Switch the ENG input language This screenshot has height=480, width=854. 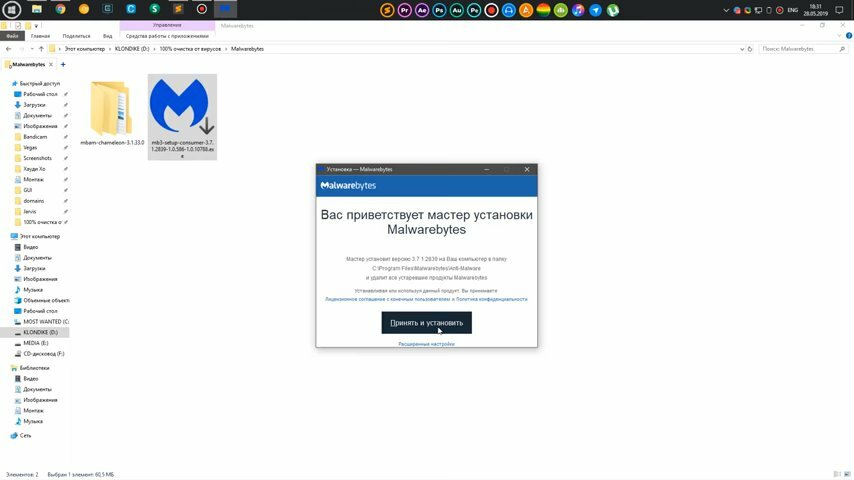pyautogui.click(x=793, y=10)
